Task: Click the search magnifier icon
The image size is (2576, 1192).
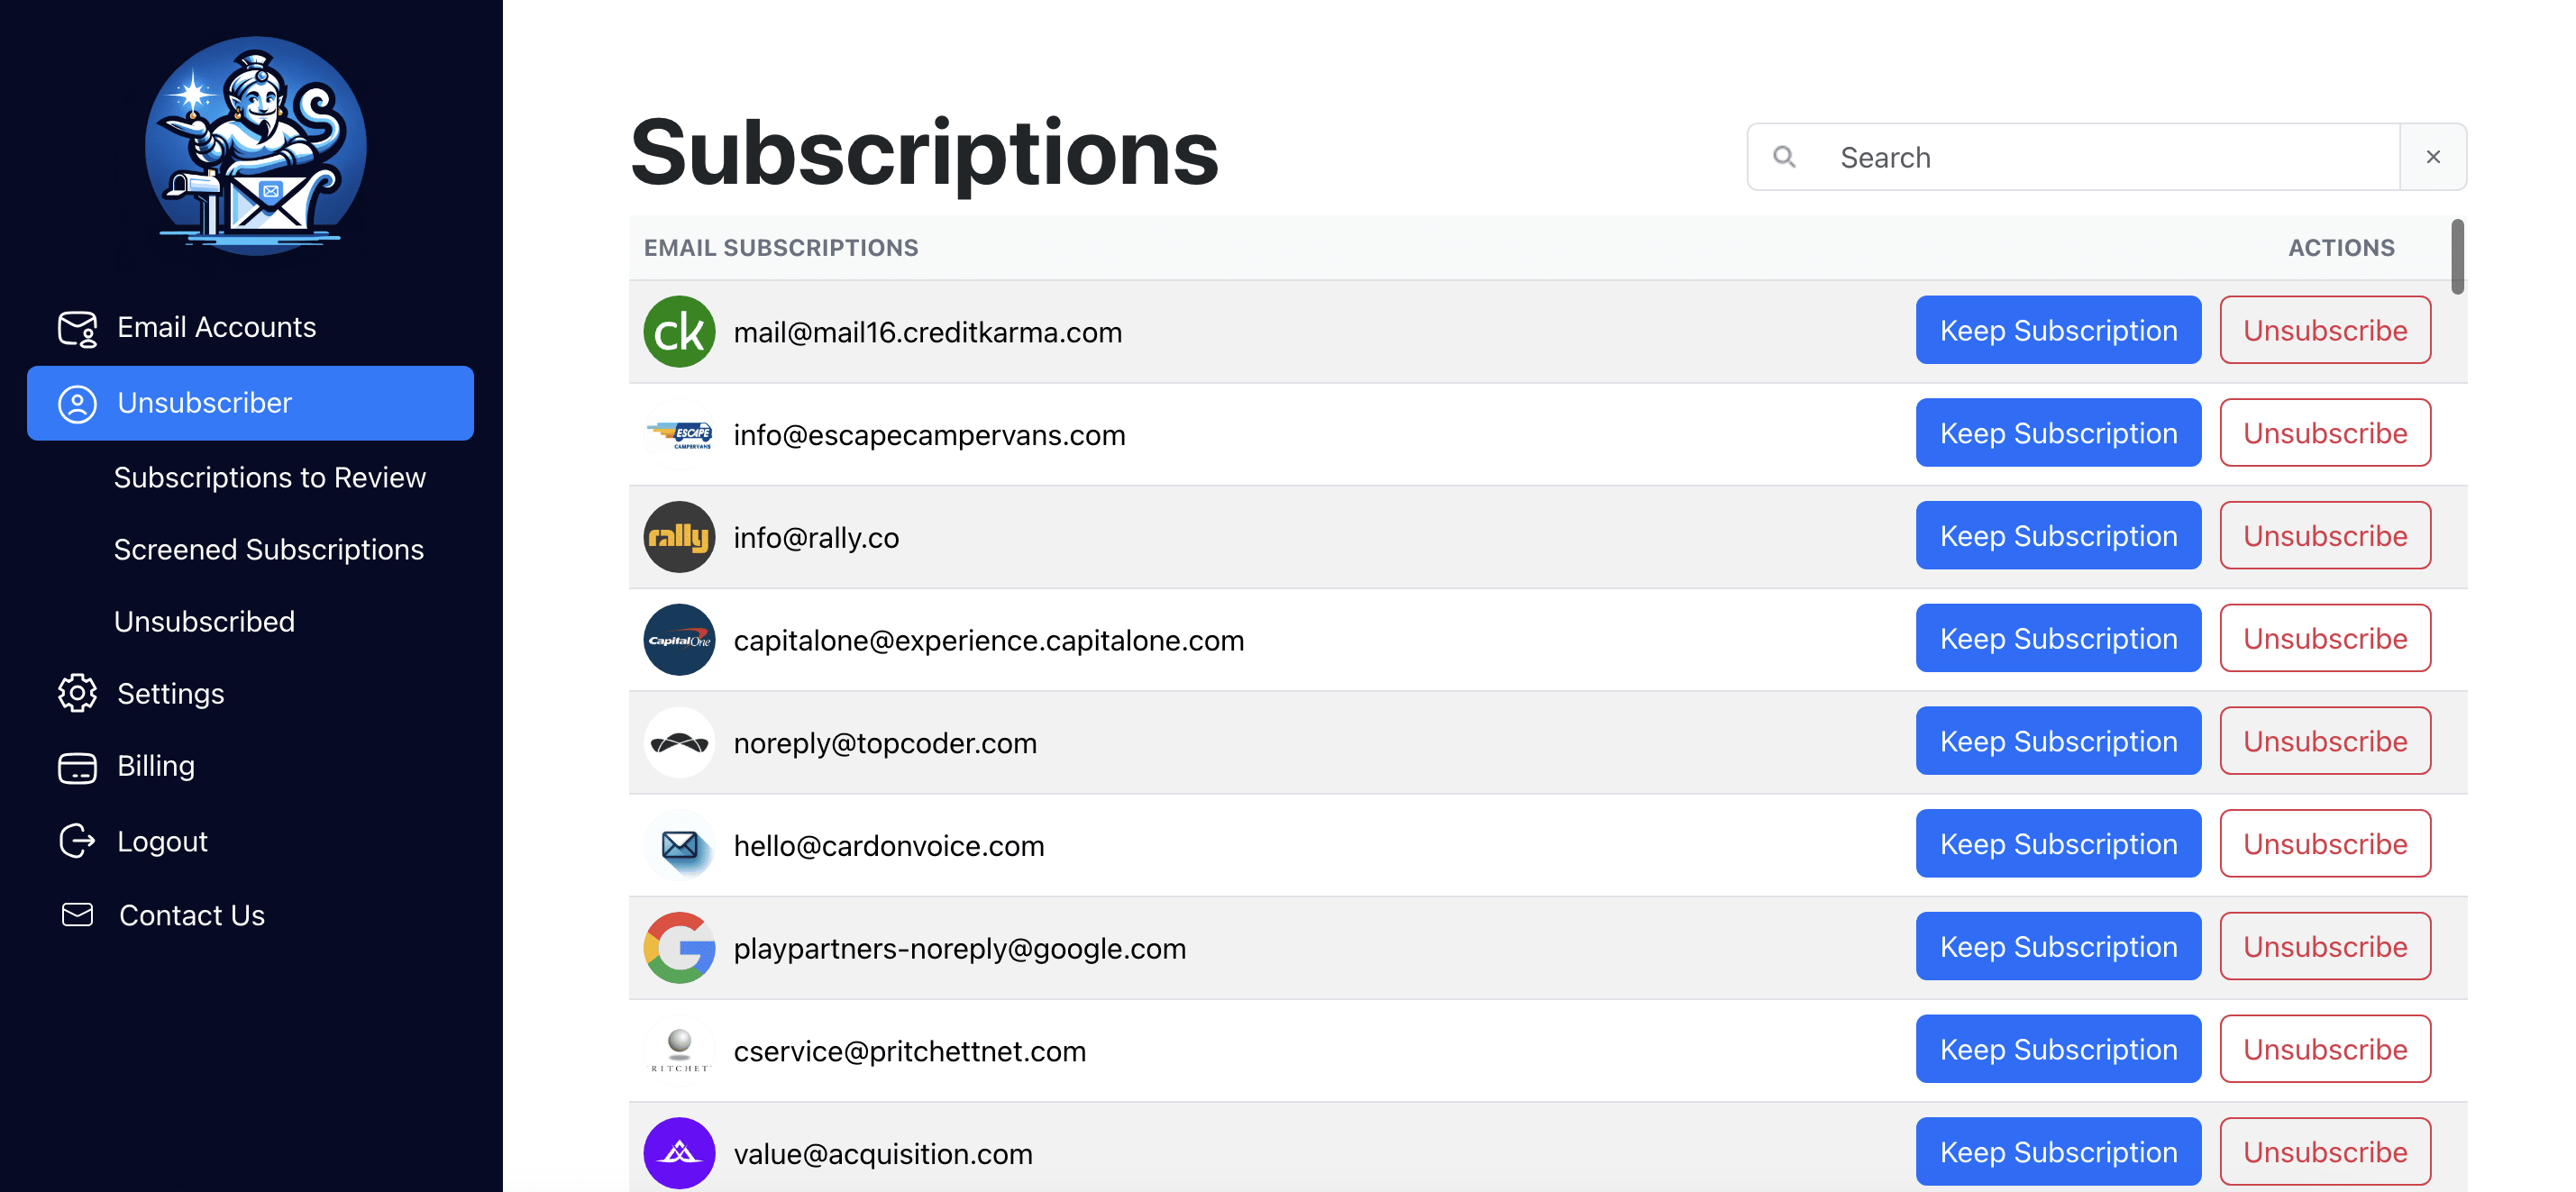Action: click(x=1784, y=157)
